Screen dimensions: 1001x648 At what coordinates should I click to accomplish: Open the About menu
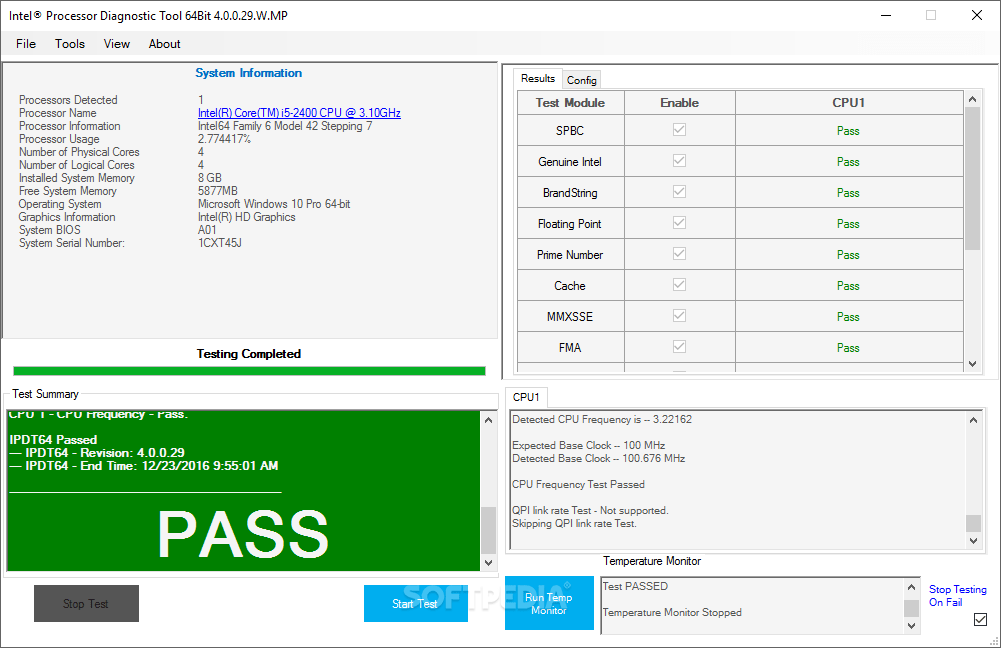click(x=165, y=44)
